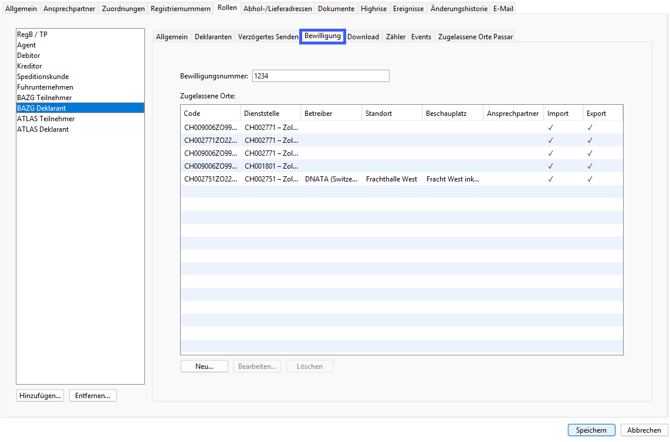The image size is (670, 442).
Task: Toggle Import checkmark in the CH002751ZO22 row
Action: pos(550,179)
